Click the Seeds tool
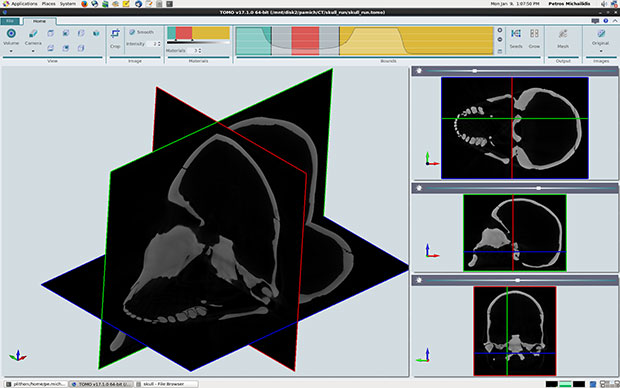The height and width of the screenshot is (388, 620). 516,38
